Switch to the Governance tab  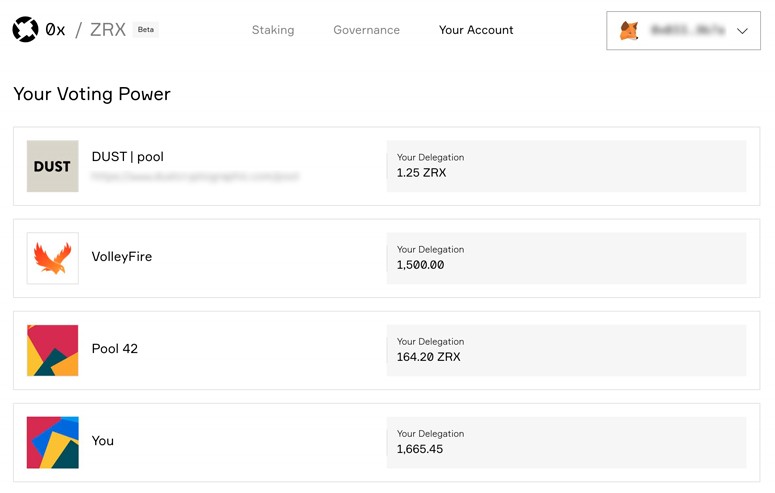pos(366,30)
